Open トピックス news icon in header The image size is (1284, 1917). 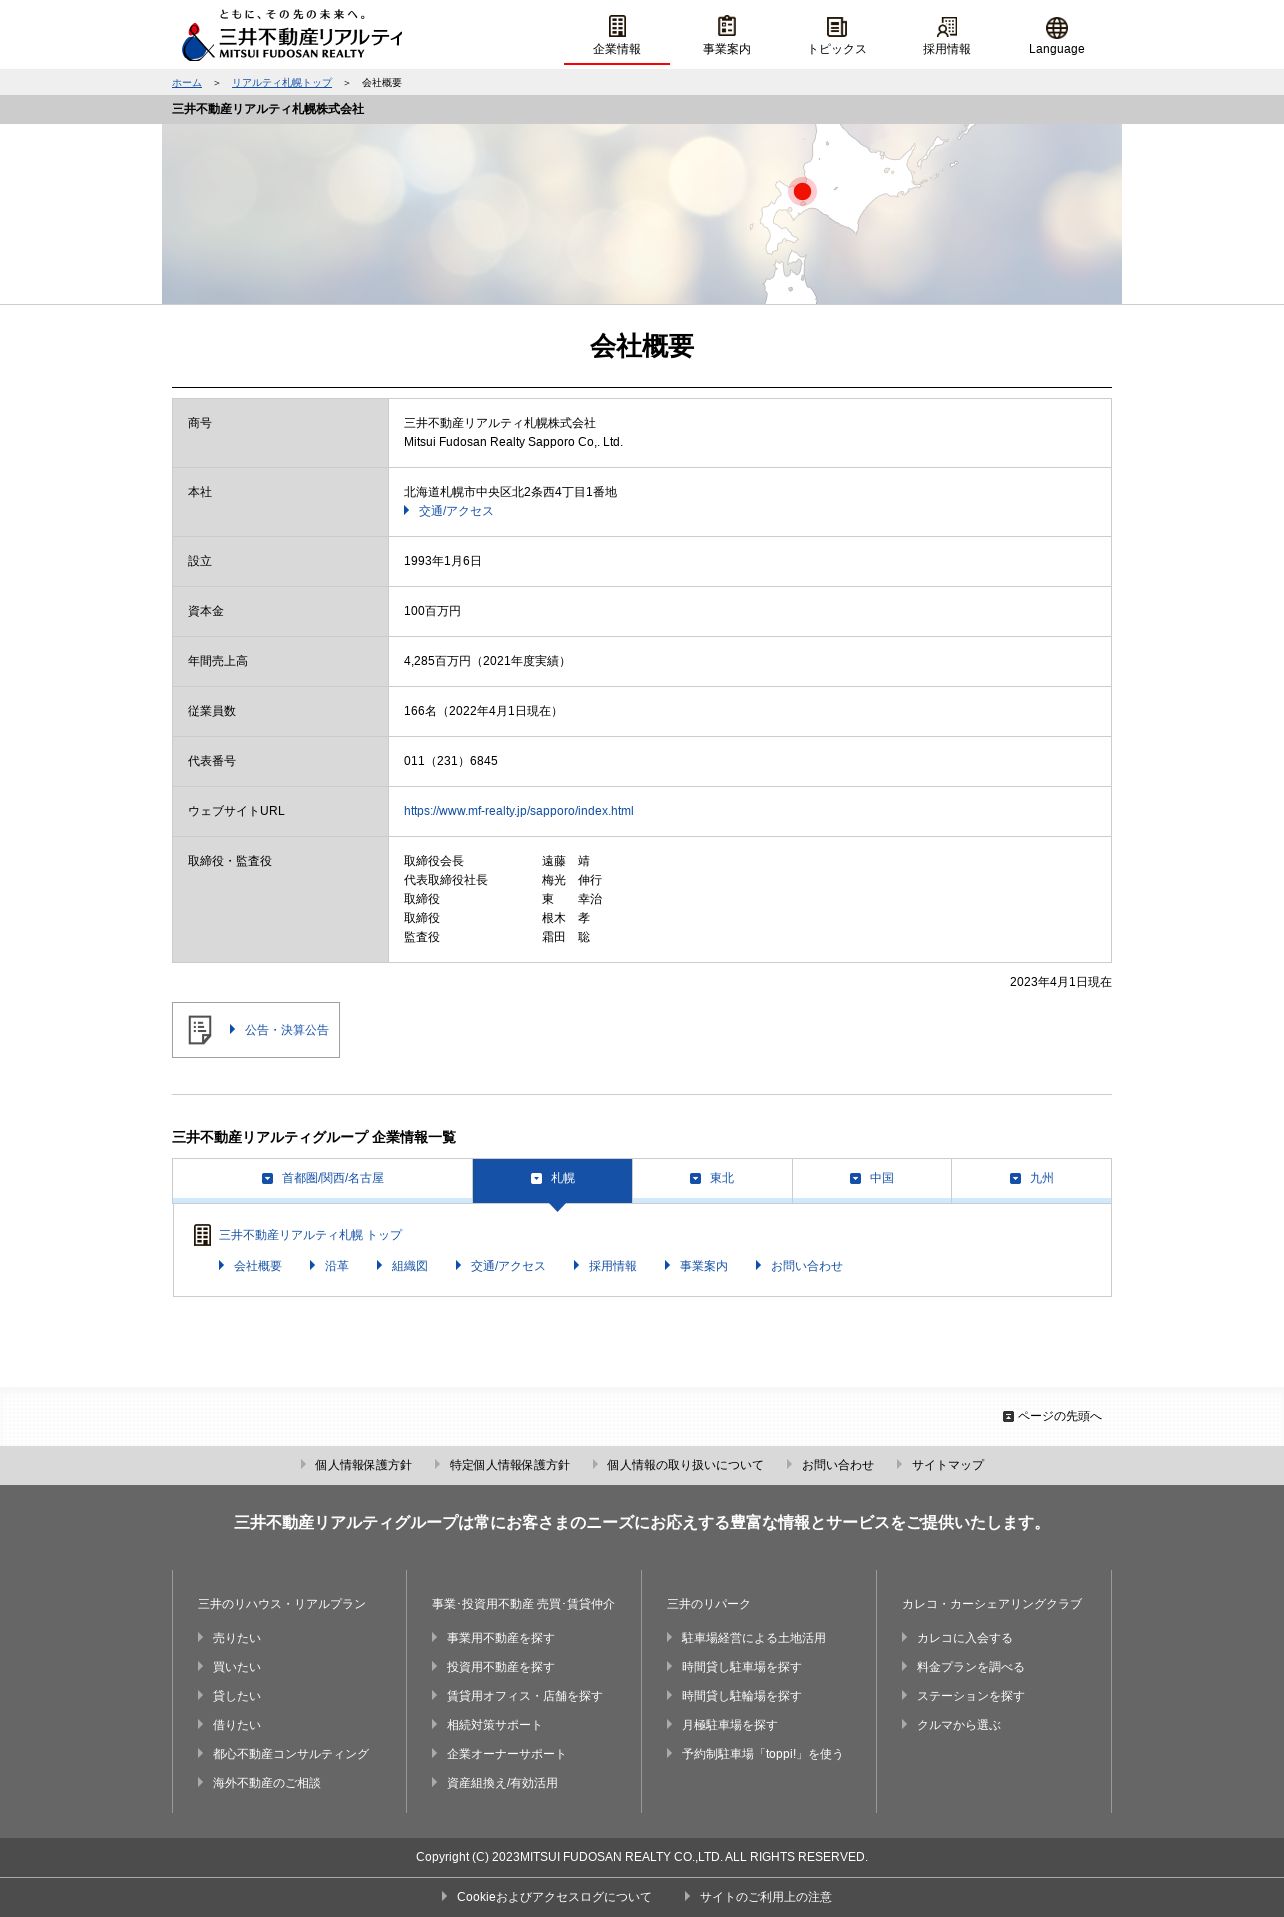(x=837, y=27)
